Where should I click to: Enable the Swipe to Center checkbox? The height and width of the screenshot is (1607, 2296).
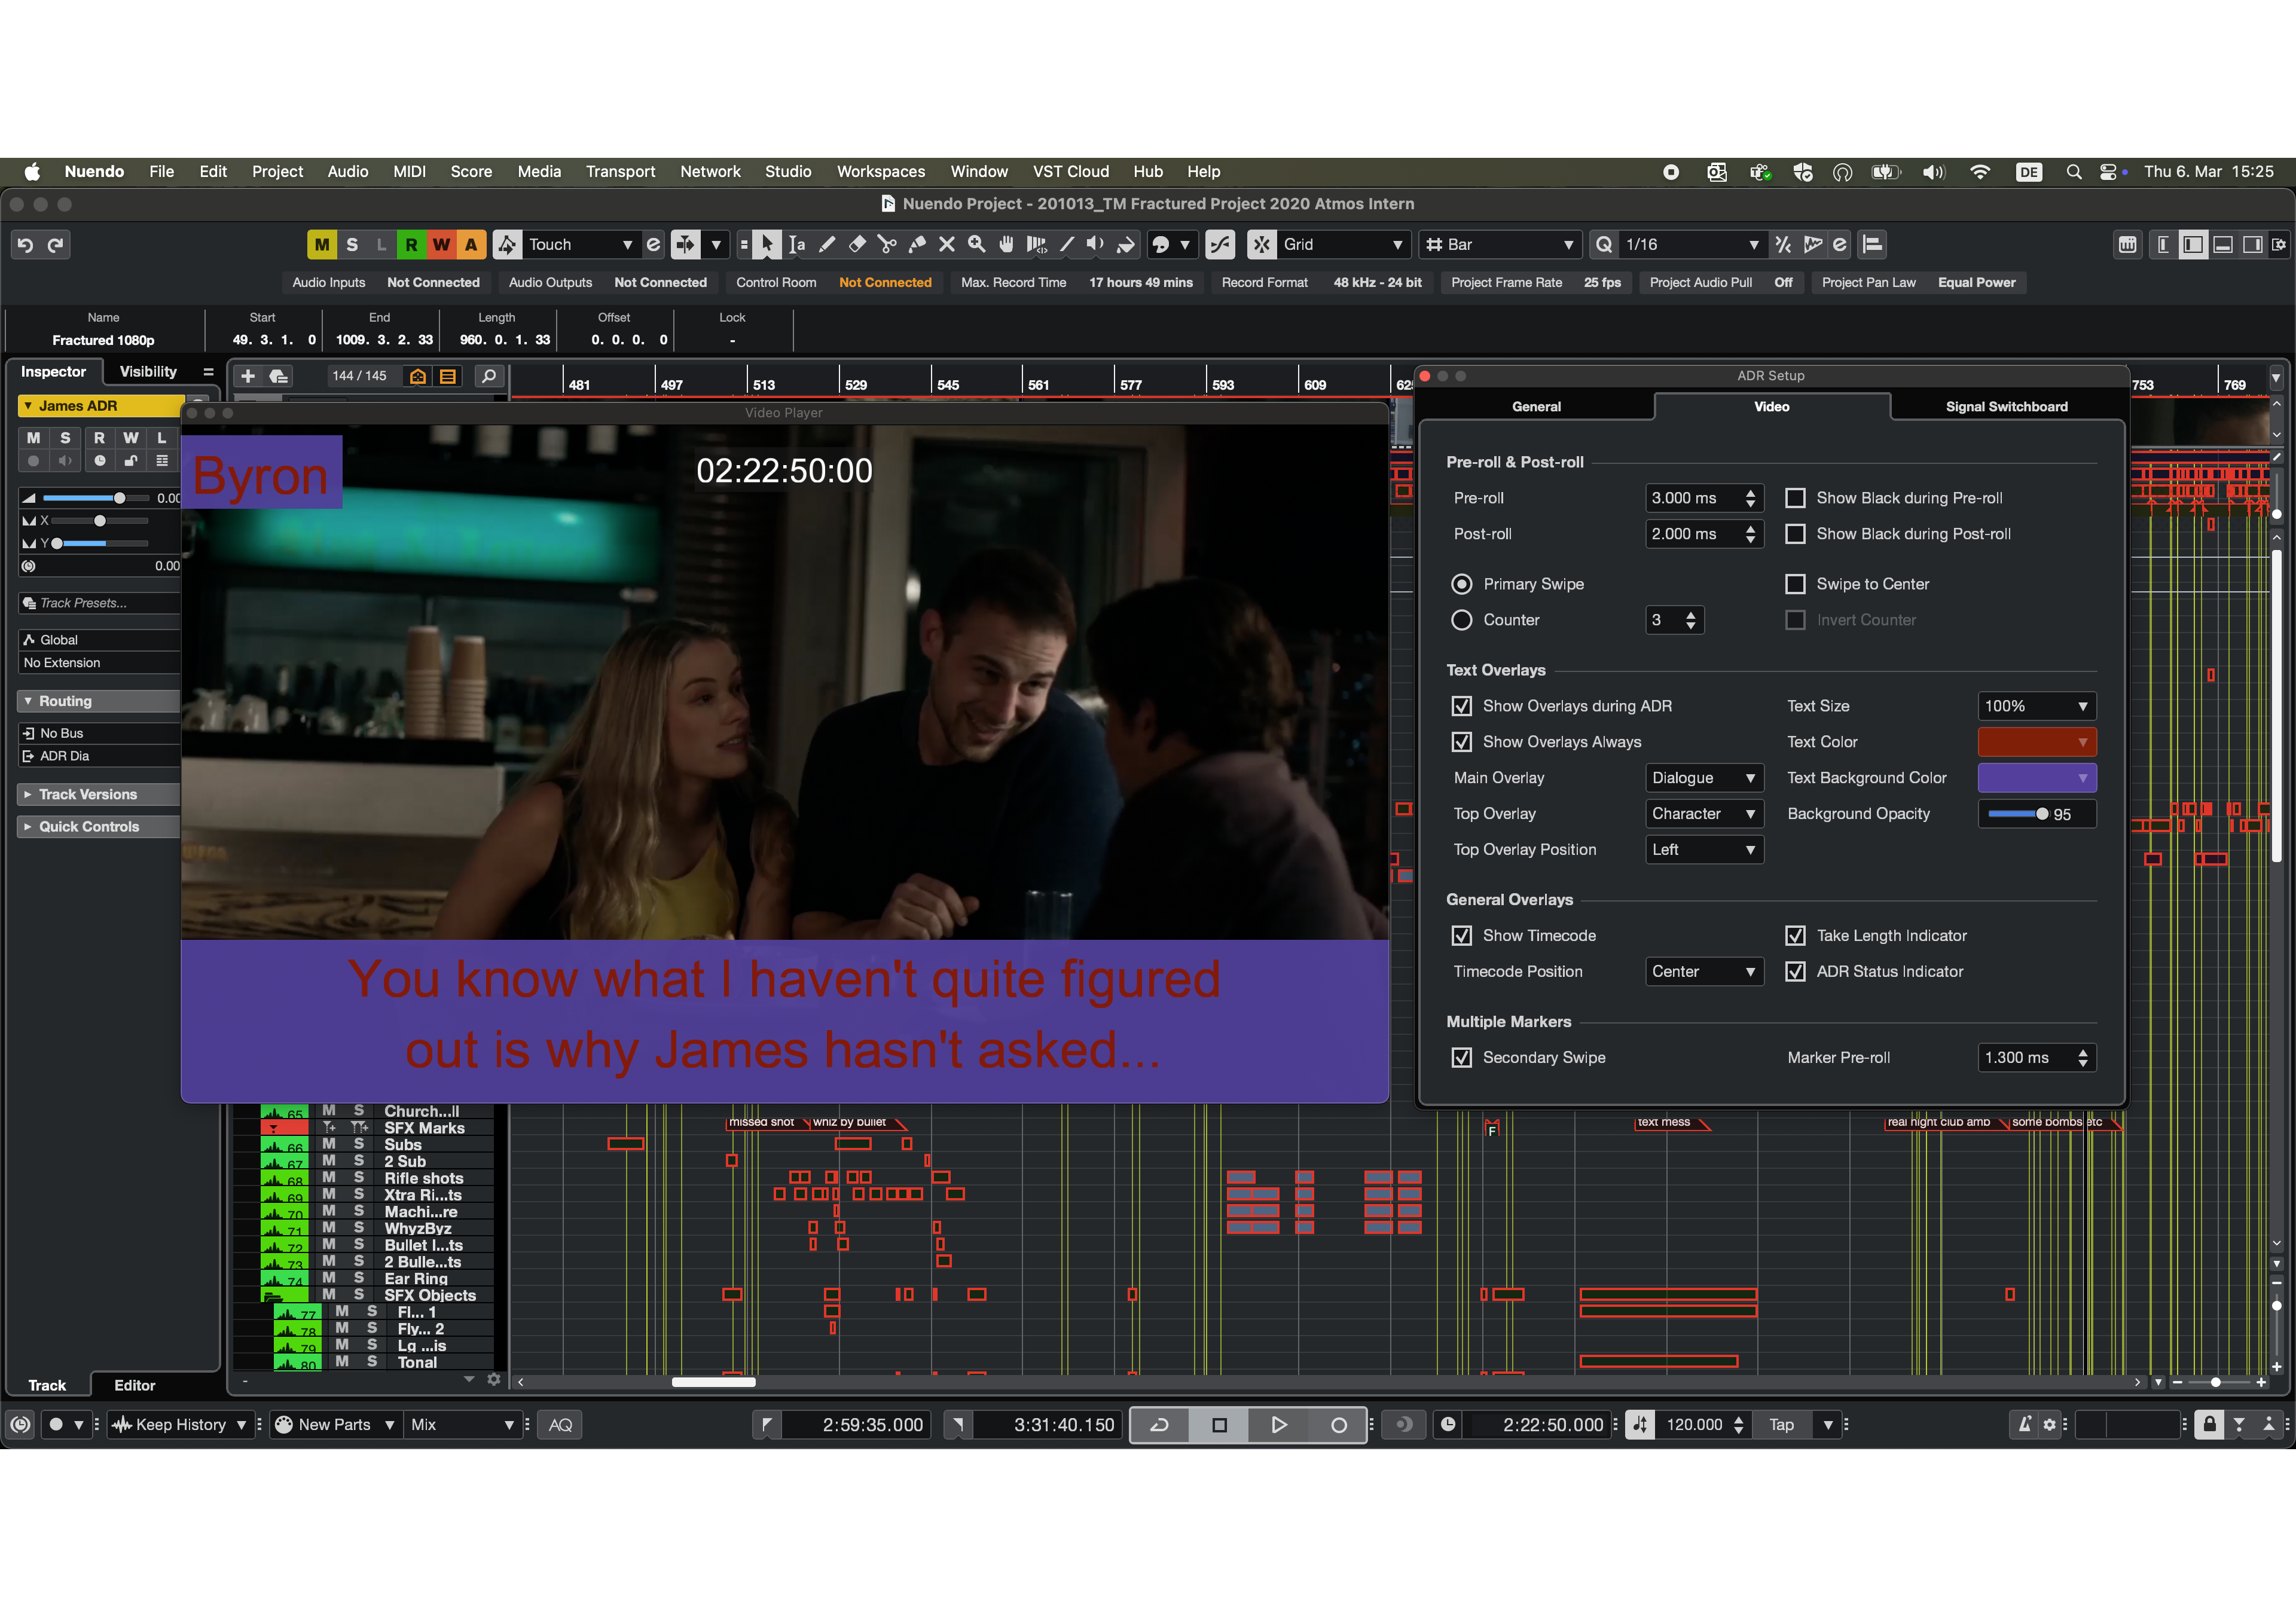point(1795,584)
